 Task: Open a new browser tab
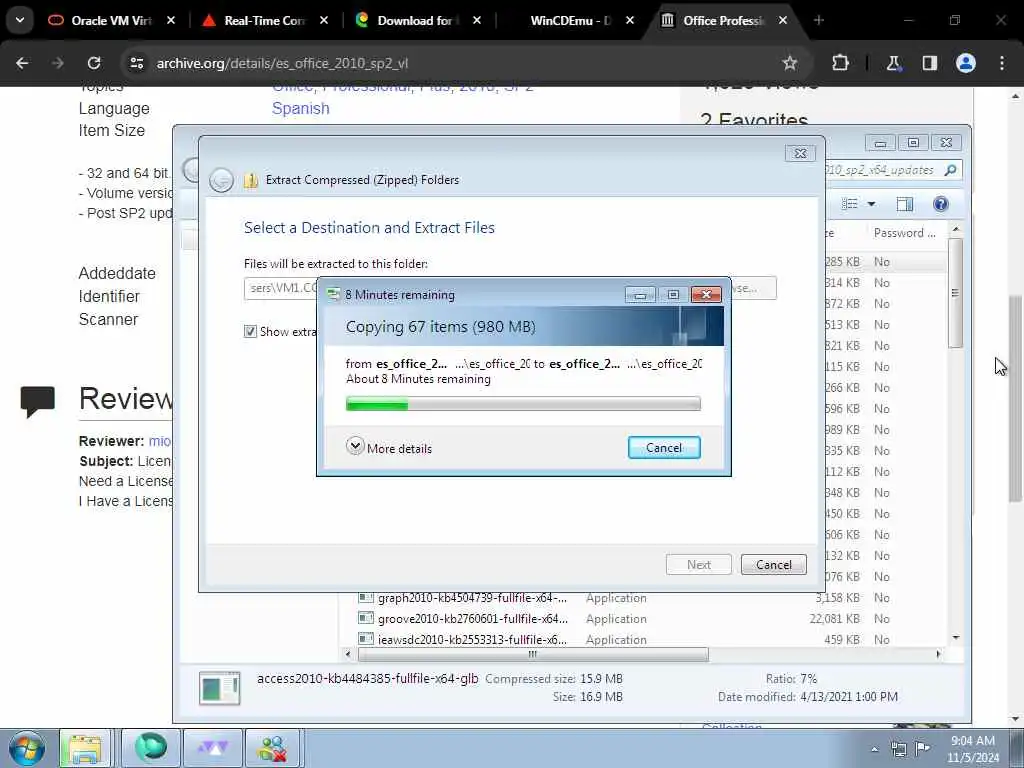819,21
